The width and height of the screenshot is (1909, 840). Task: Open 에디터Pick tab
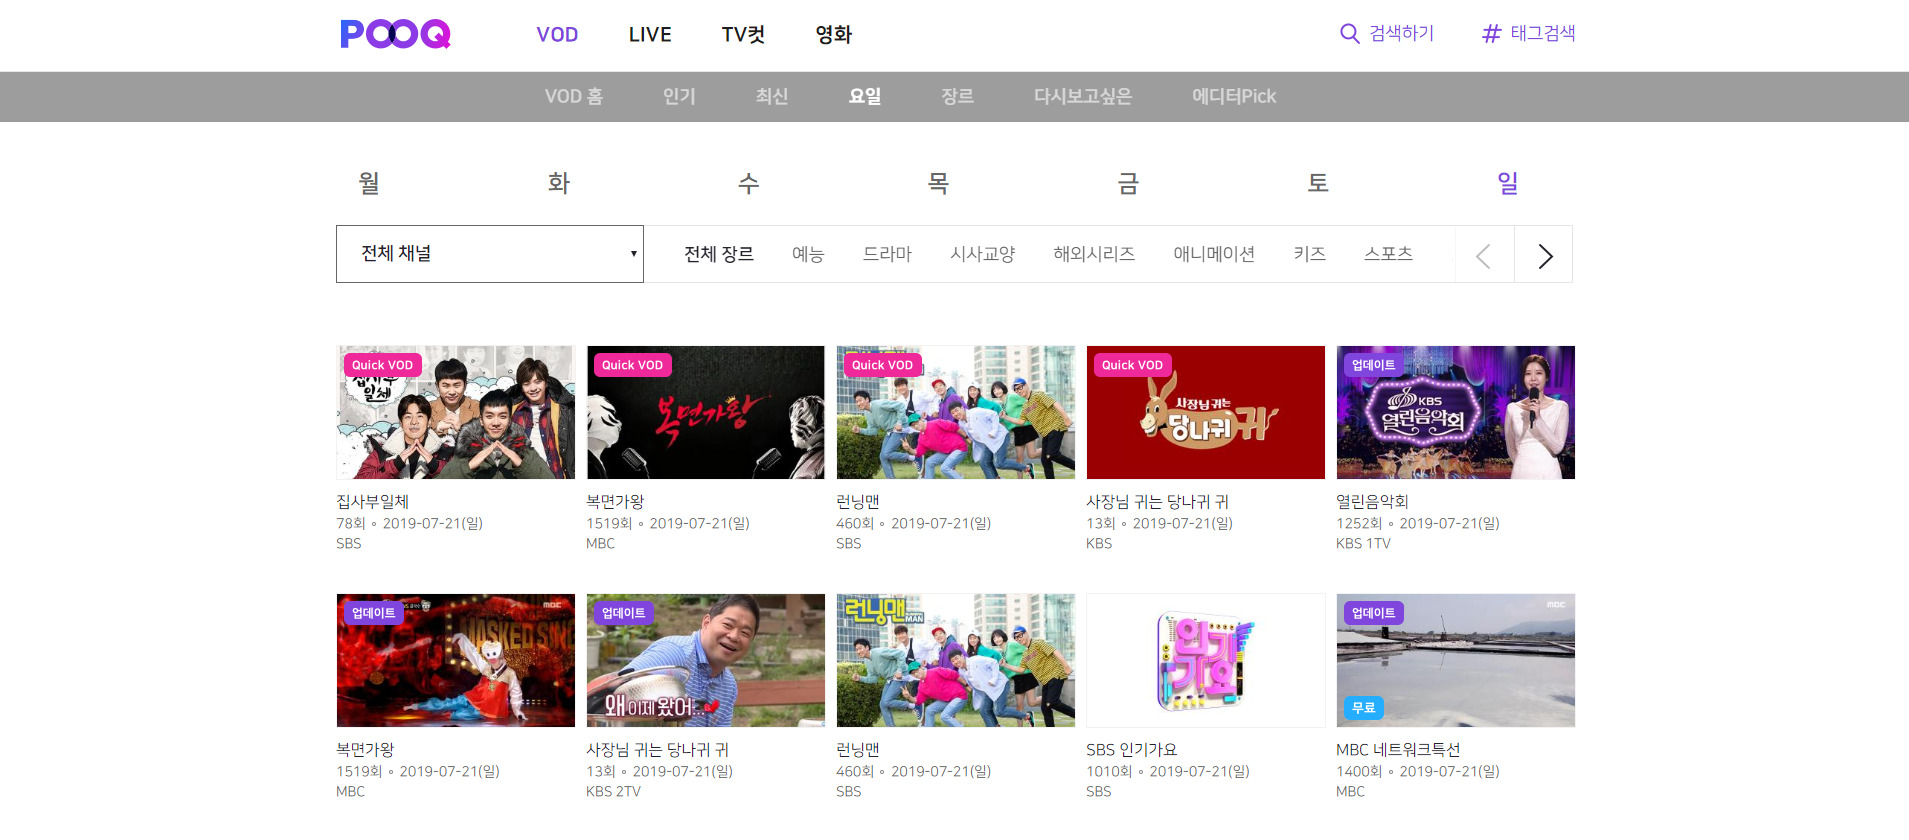pos(1234,97)
